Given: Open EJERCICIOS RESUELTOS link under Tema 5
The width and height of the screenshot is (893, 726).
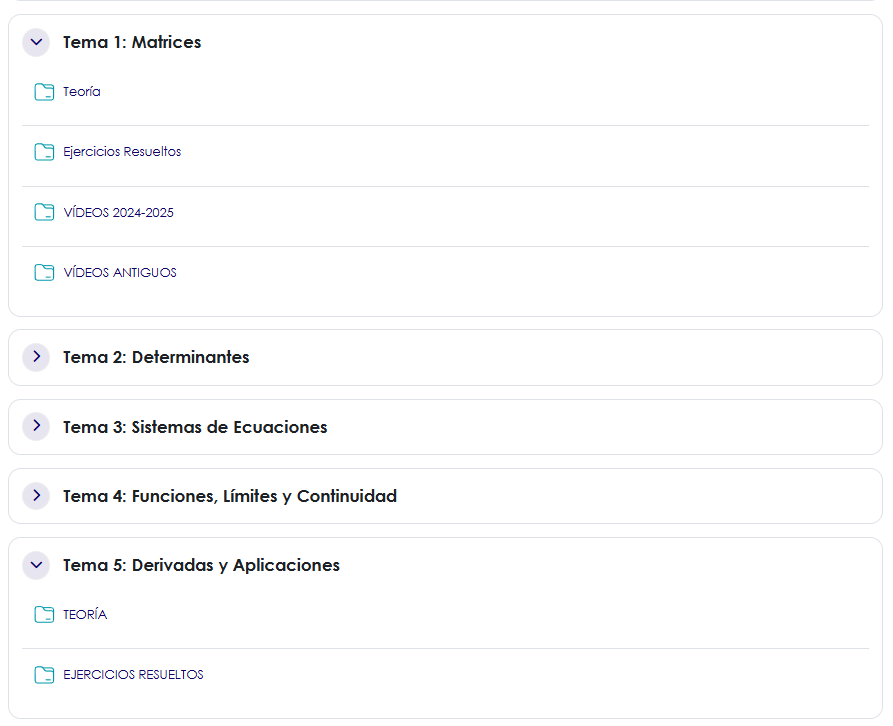Looking at the screenshot, I should [133, 675].
